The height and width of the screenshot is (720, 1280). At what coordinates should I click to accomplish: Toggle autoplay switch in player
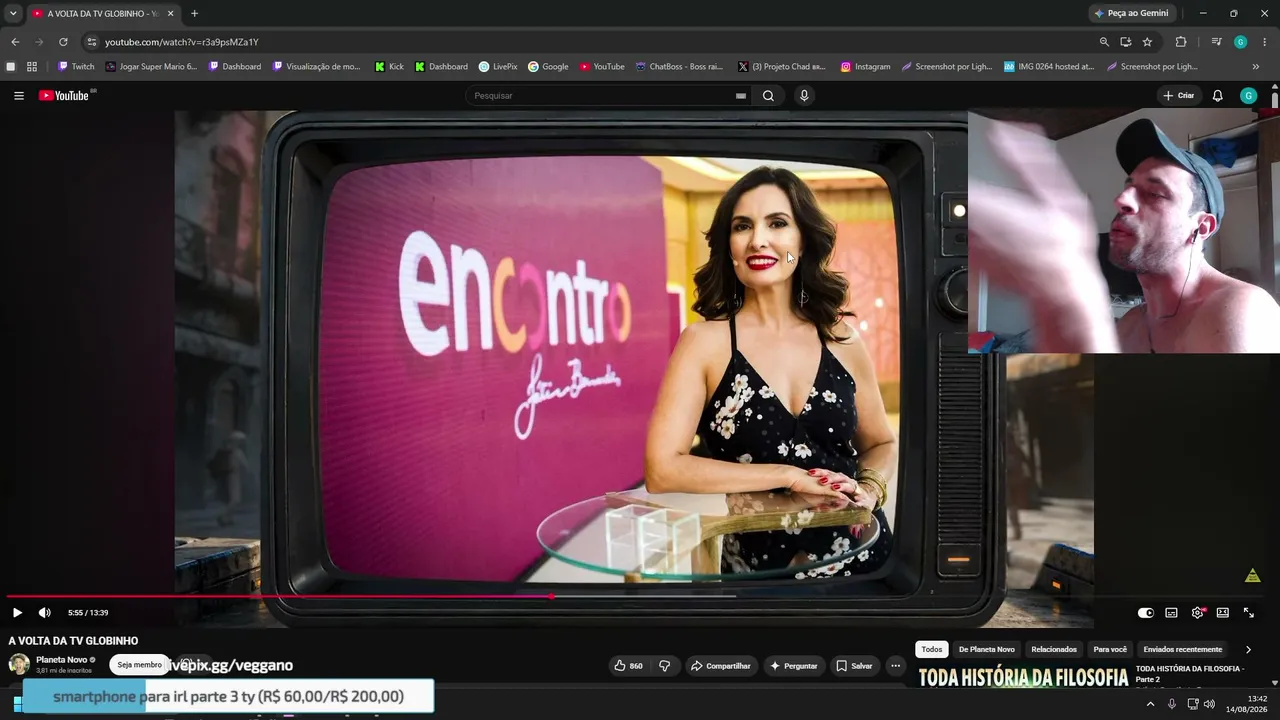point(1146,613)
